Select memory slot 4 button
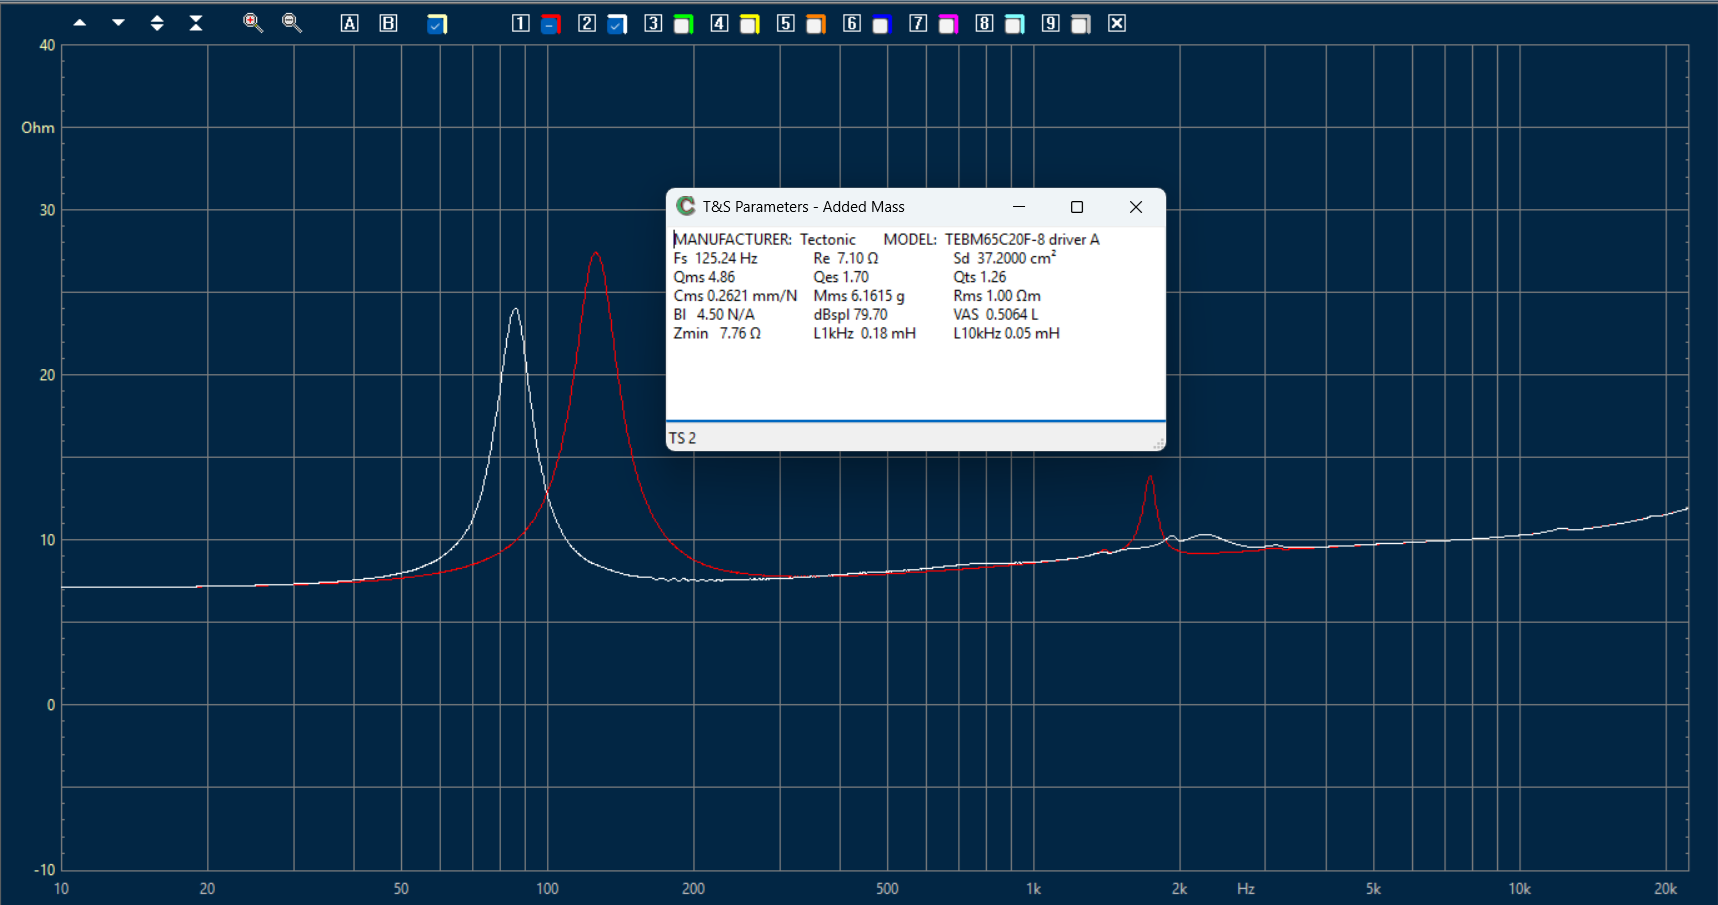 pos(719,23)
